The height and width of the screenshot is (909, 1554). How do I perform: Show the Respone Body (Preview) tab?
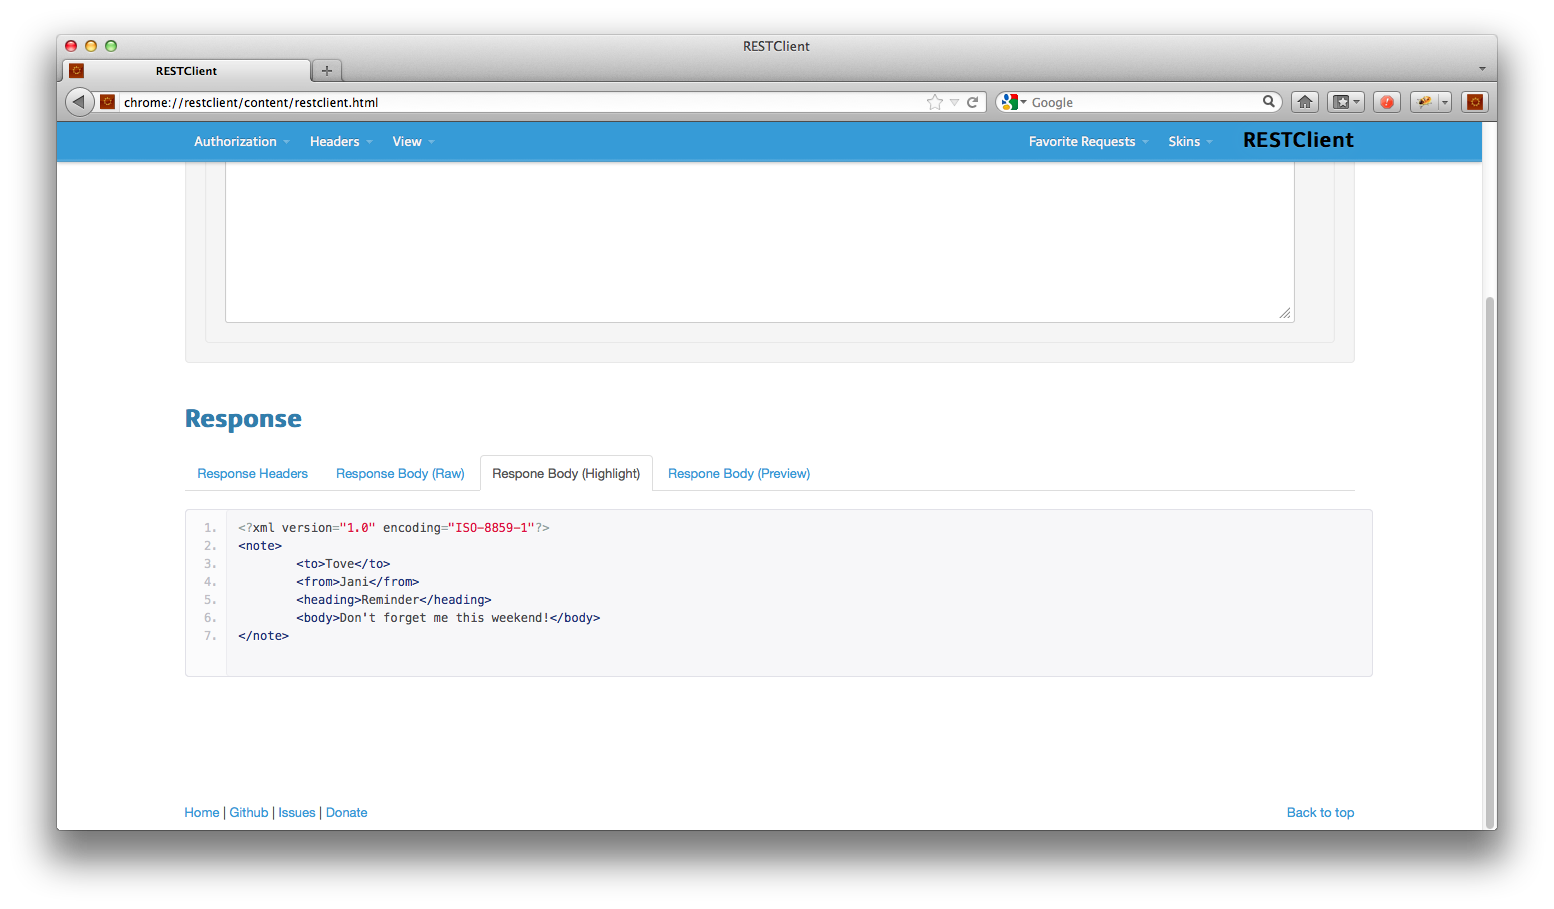(738, 474)
